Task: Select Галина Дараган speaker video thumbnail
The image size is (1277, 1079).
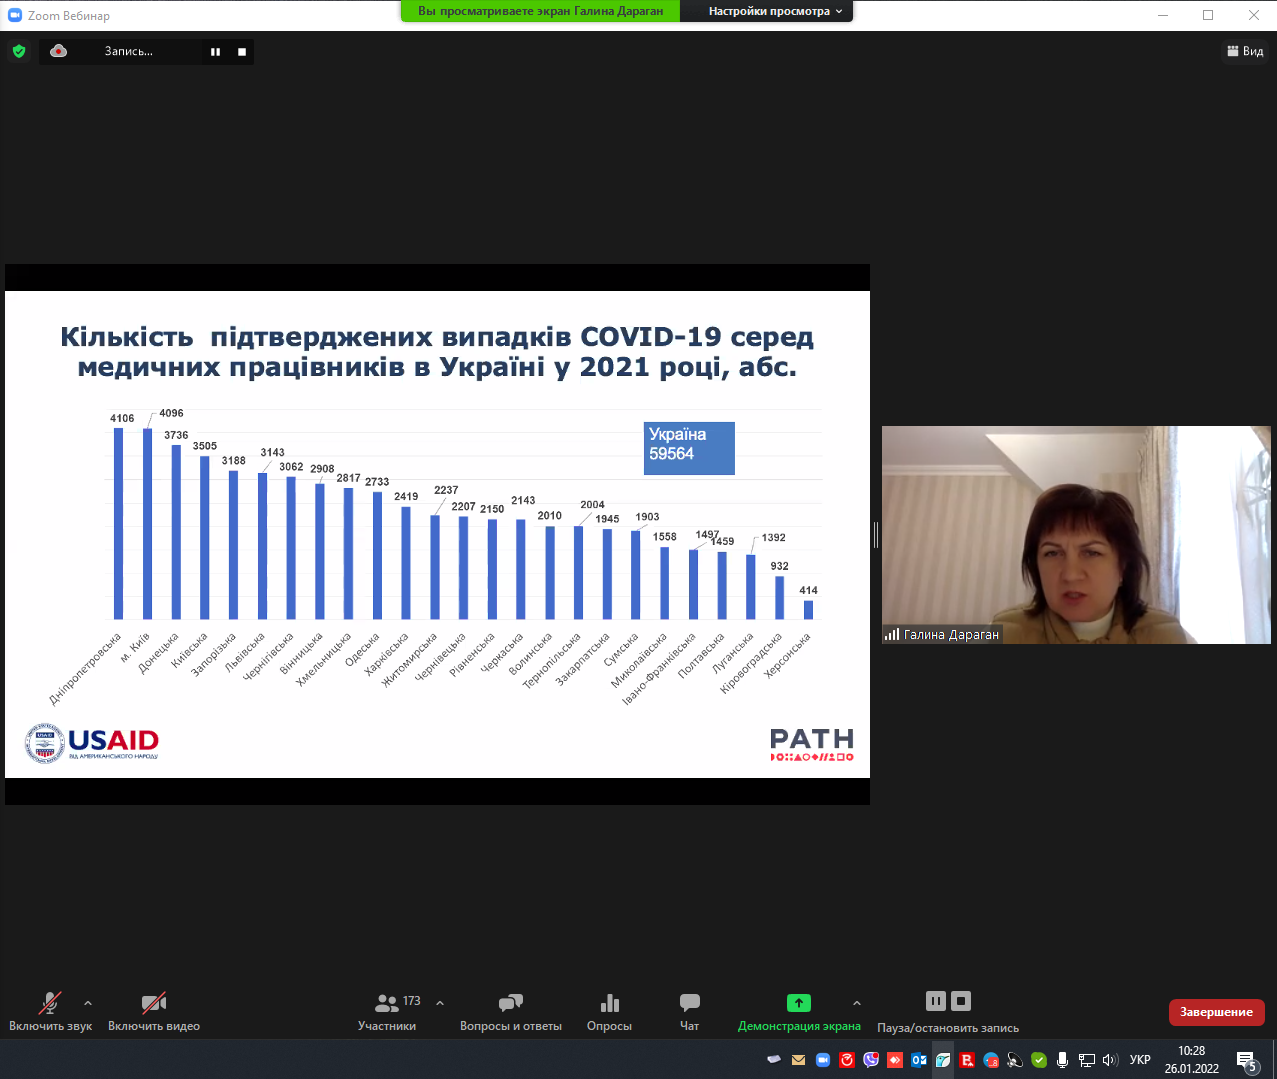Action: click(1076, 535)
